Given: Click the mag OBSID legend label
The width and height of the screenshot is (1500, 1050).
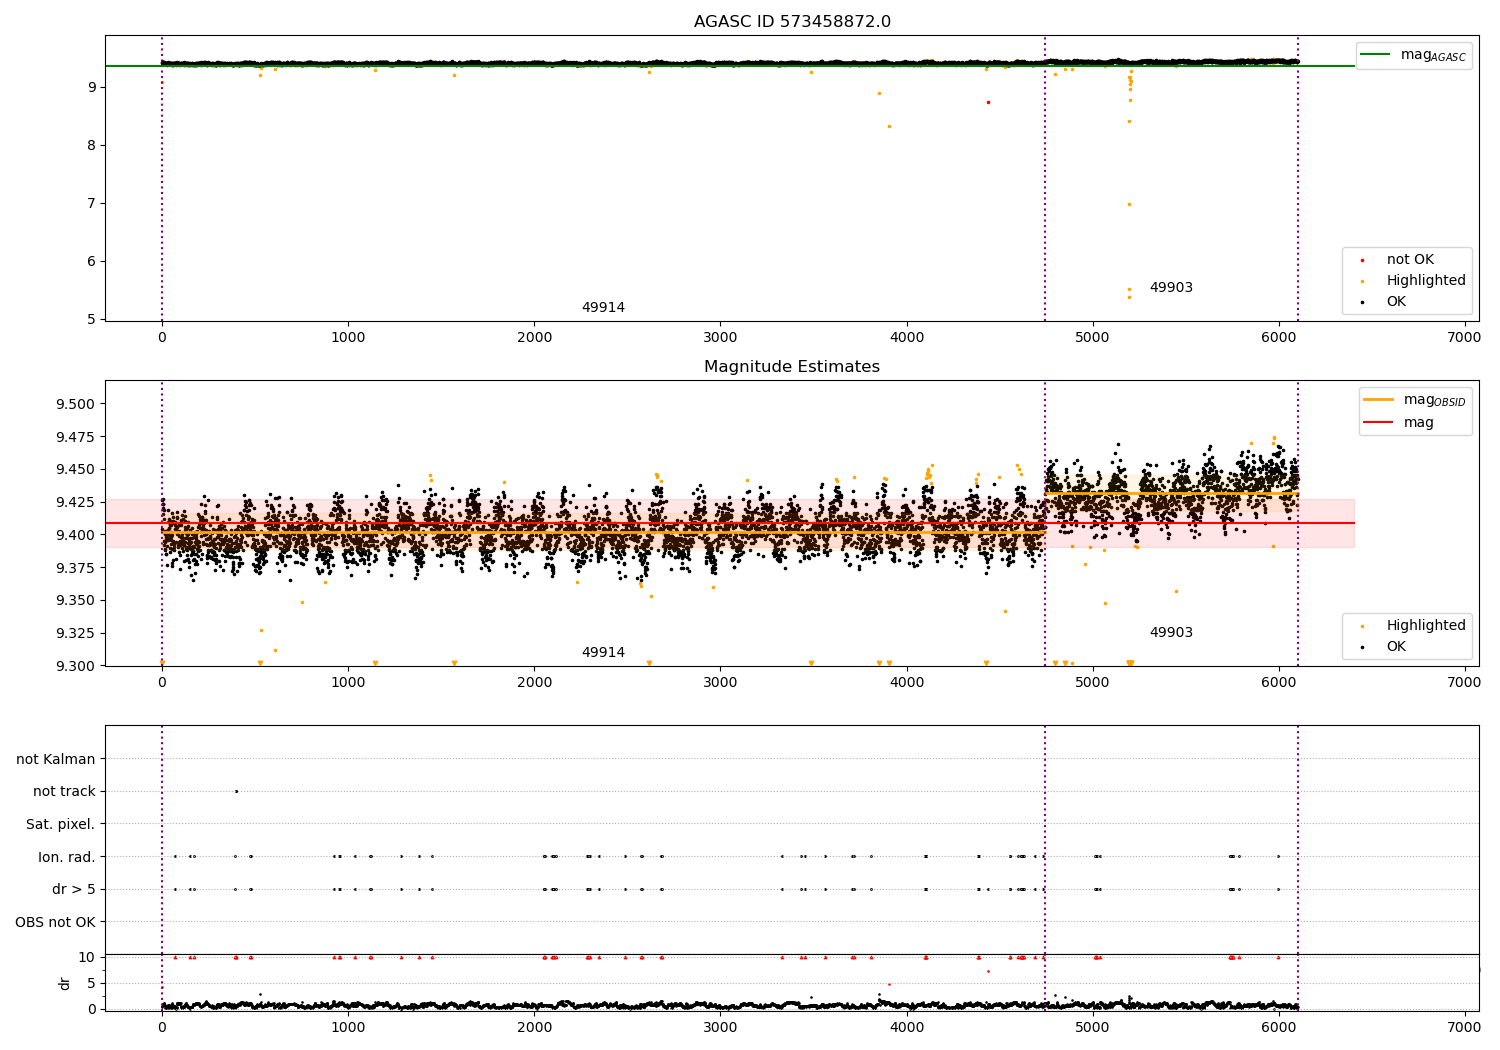Looking at the screenshot, I should tap(1434, 400).
